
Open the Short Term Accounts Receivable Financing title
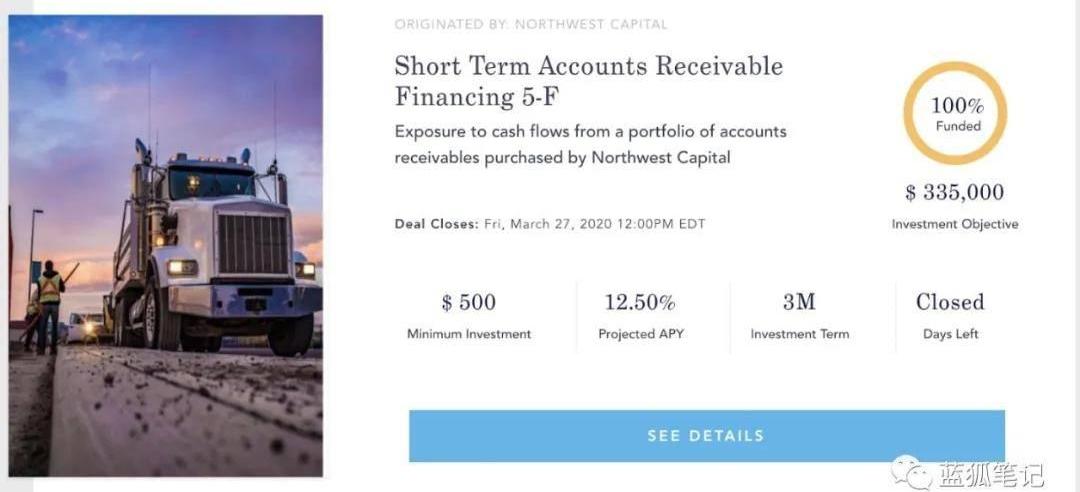tap(588, 81)
